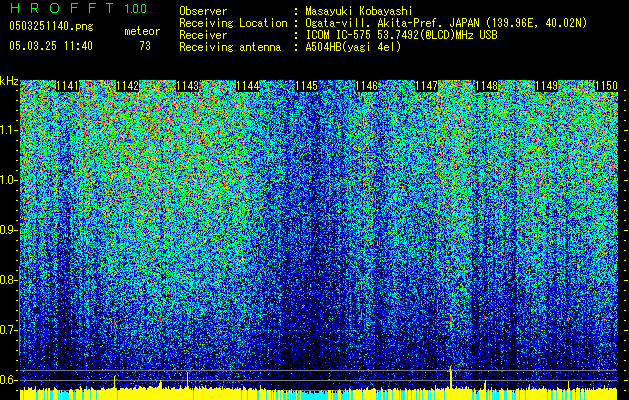Select the file name 0503251140.png
629x400 pixels.
(51, 26)
